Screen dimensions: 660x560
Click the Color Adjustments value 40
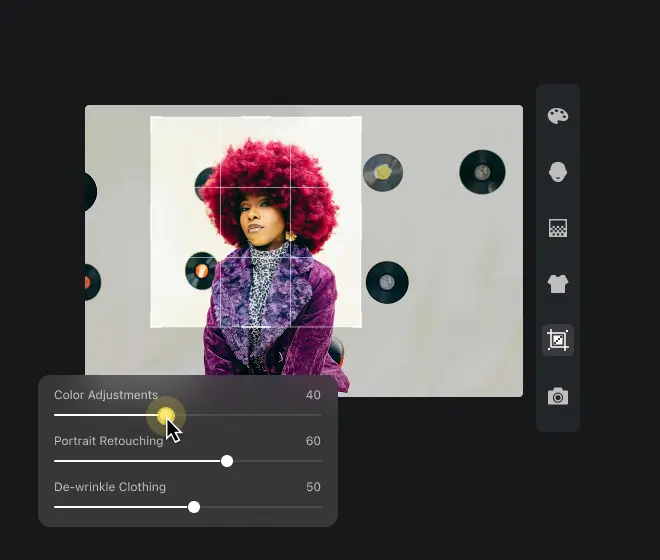[x=313, y=395]
